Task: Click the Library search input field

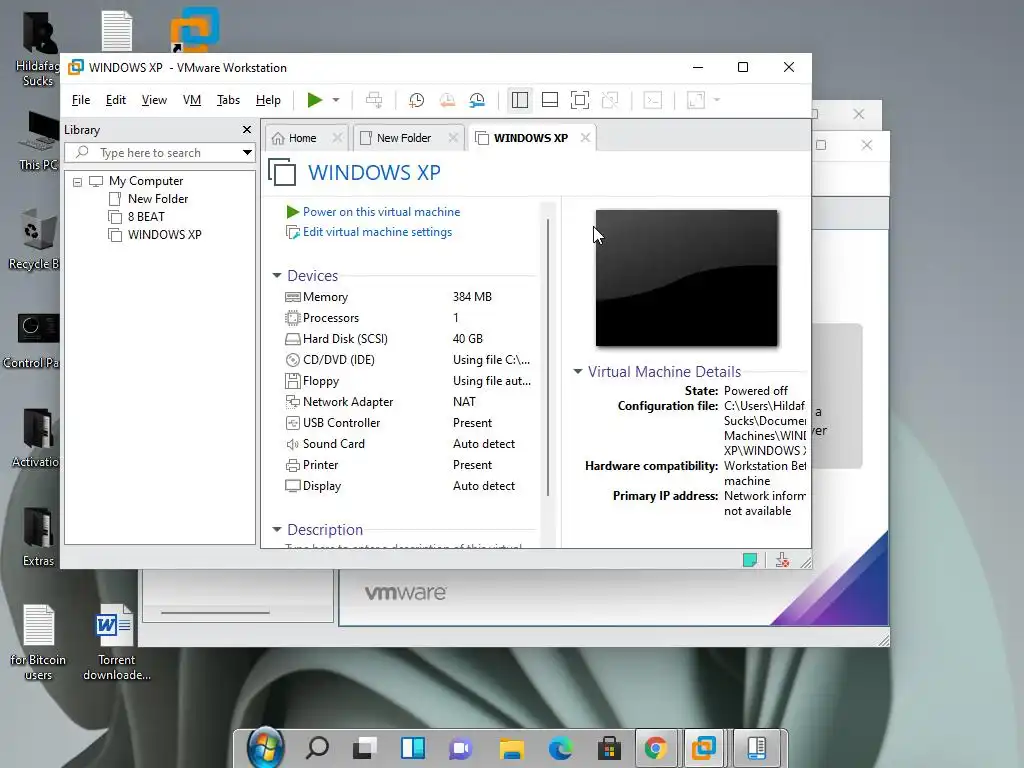Action: click(153, 153)
